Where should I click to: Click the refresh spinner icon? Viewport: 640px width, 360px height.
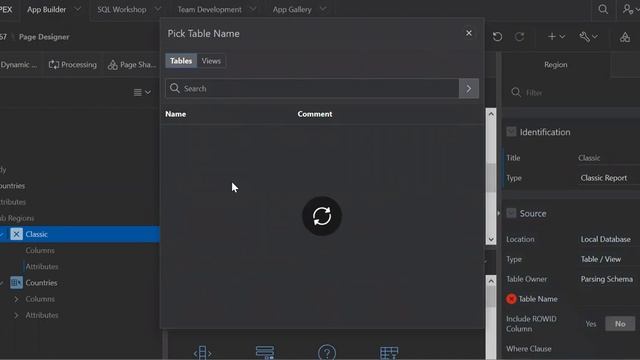[x=322, y=216]
